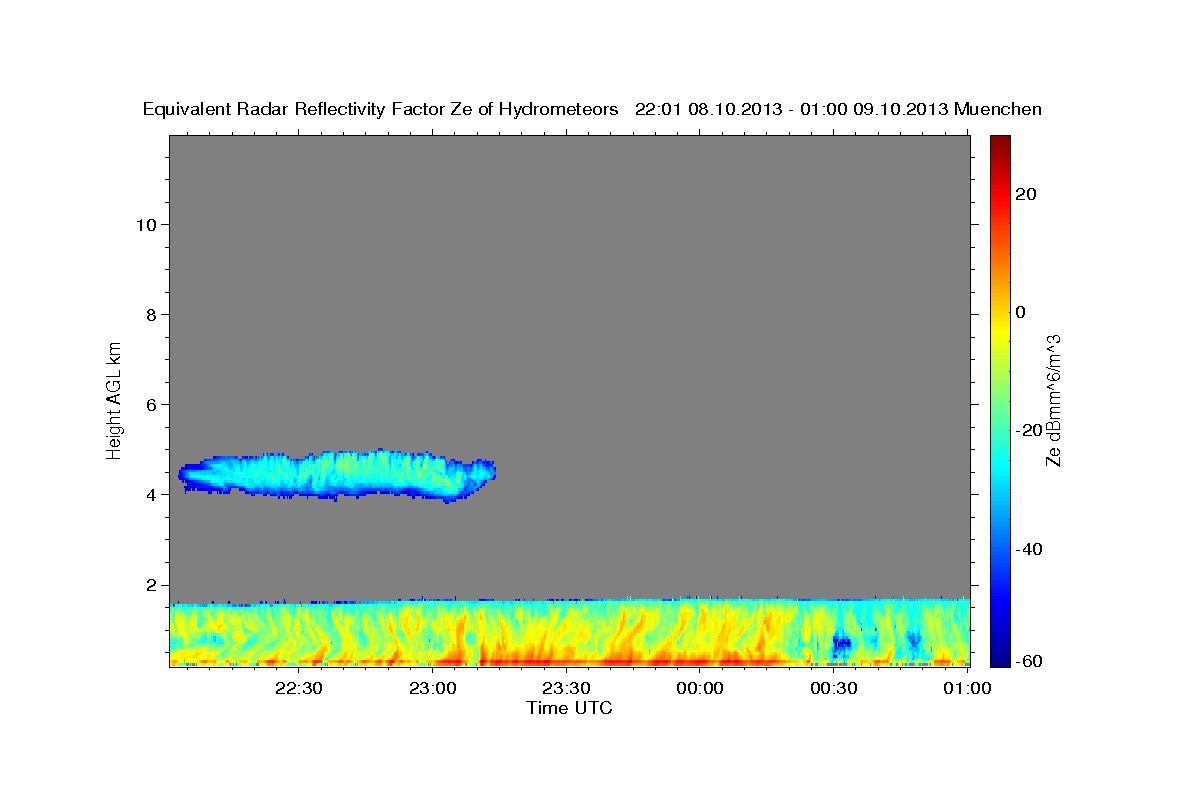Image resolution: width=1200 pixels, height=800 pixels.
Task: Click the 22:30 time tick label
Action: coord(299,688)
